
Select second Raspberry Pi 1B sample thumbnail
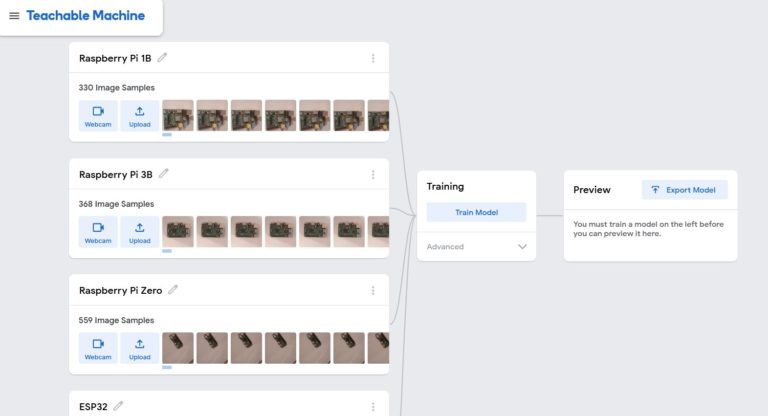[x=212, y=116]
